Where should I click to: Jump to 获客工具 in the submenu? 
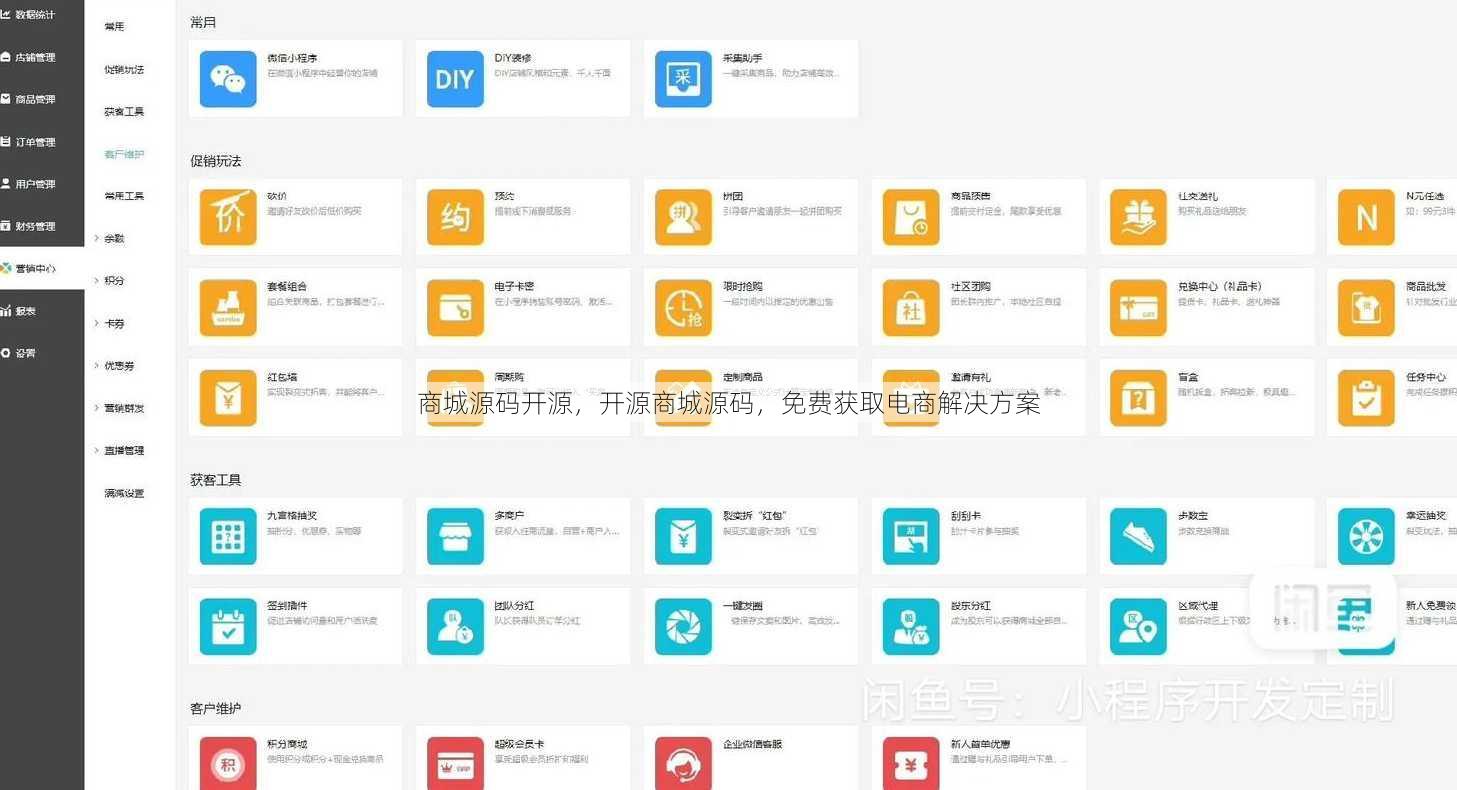[x=124, y=112]
